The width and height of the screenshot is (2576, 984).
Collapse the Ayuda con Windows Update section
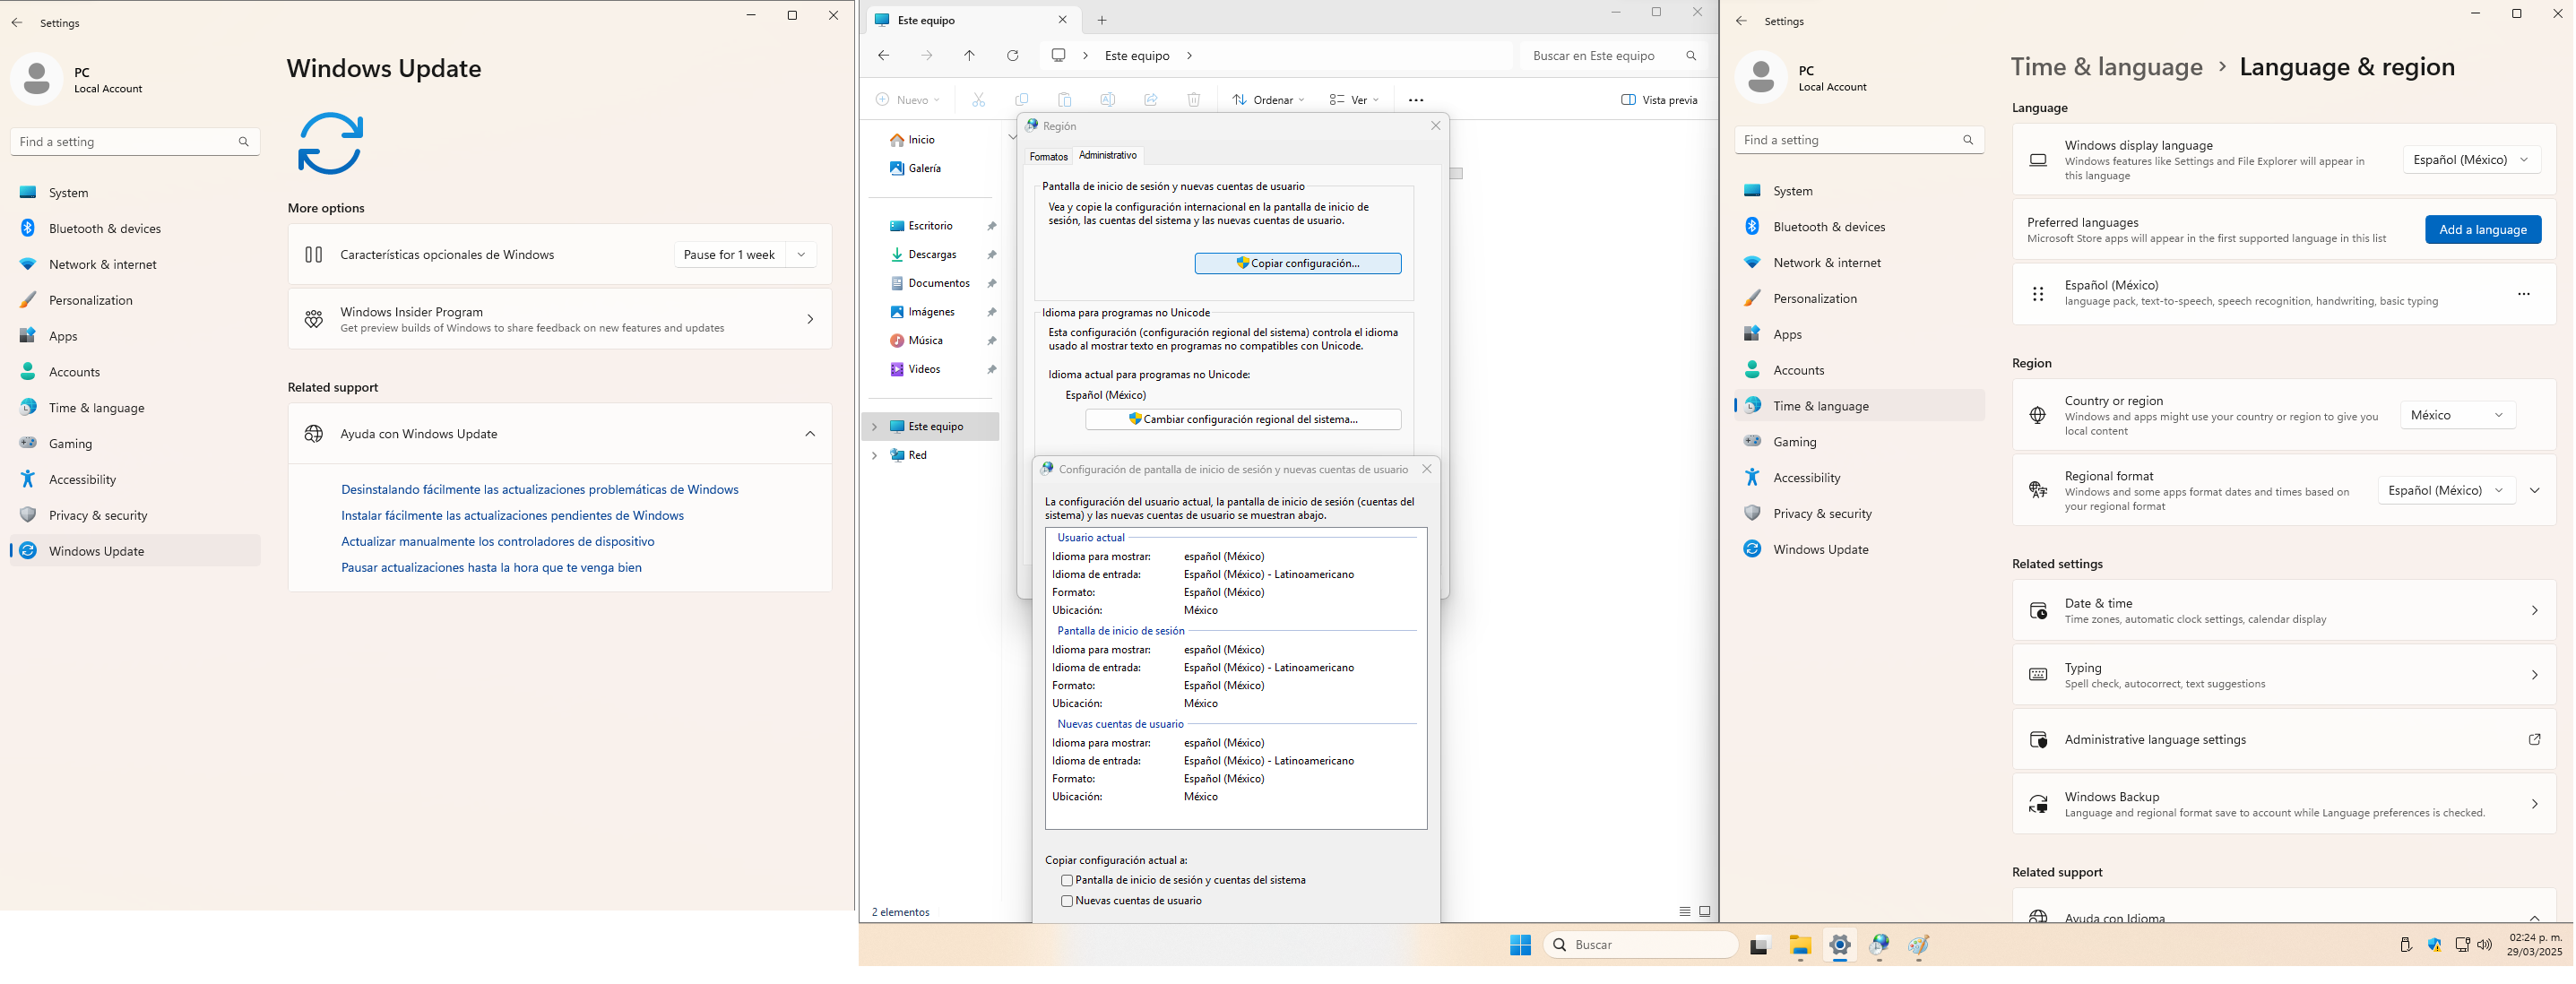tap(810, 434)
